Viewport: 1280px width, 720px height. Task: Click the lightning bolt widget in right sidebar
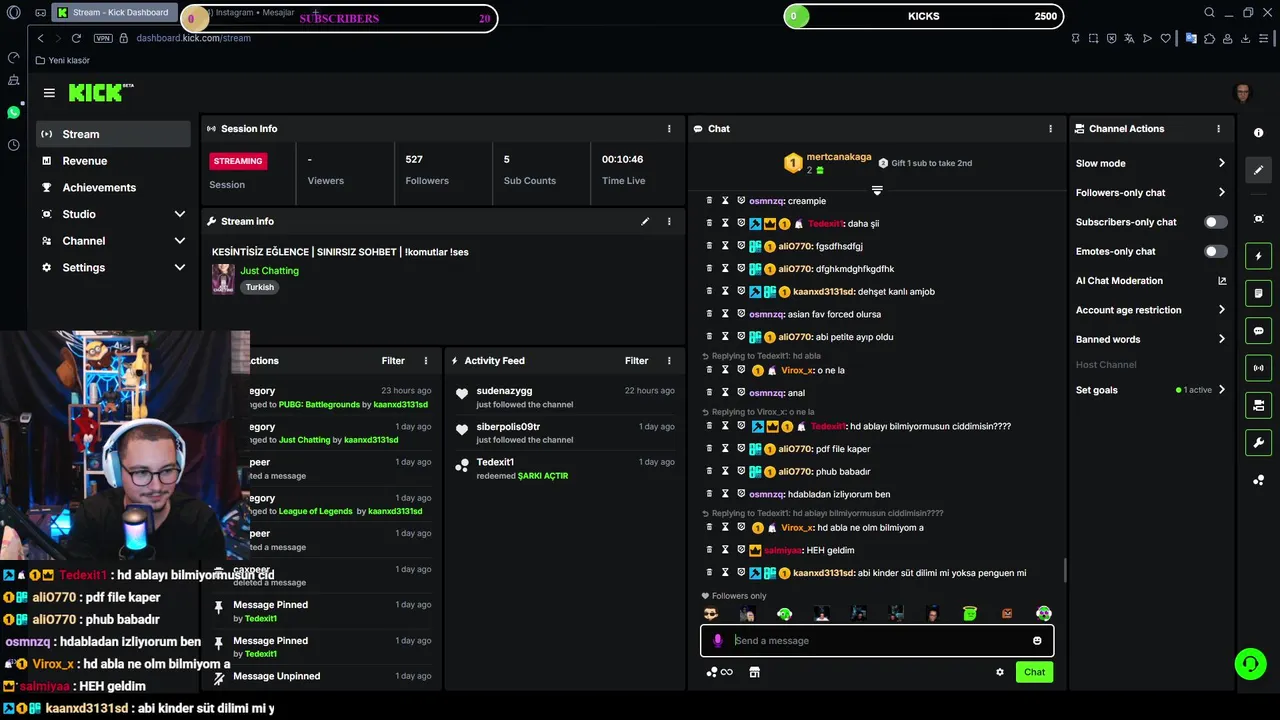1258,257
